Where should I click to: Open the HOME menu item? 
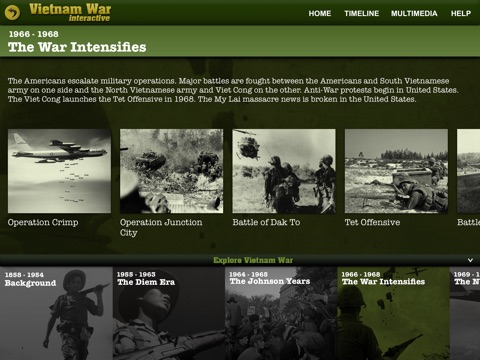[320, 14]
